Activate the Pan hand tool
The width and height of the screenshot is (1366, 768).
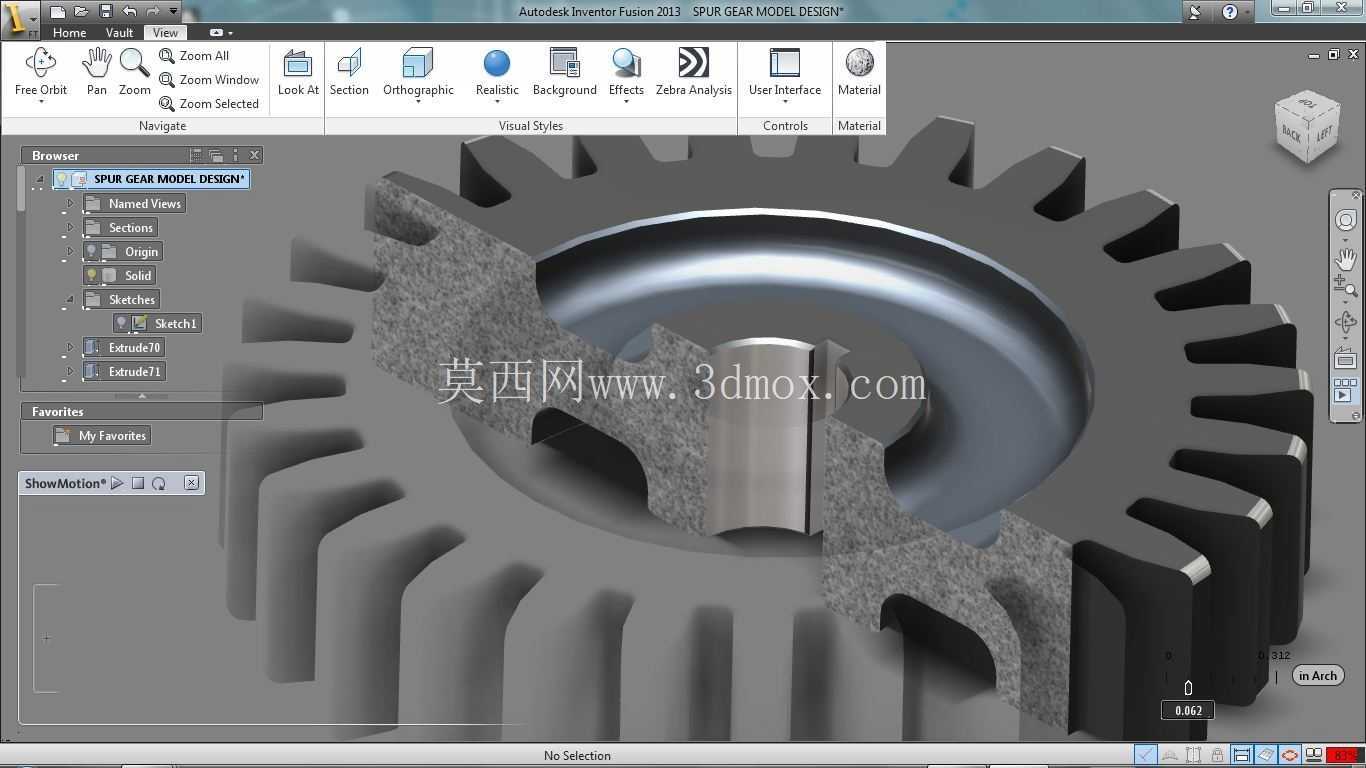pos(96,72)
